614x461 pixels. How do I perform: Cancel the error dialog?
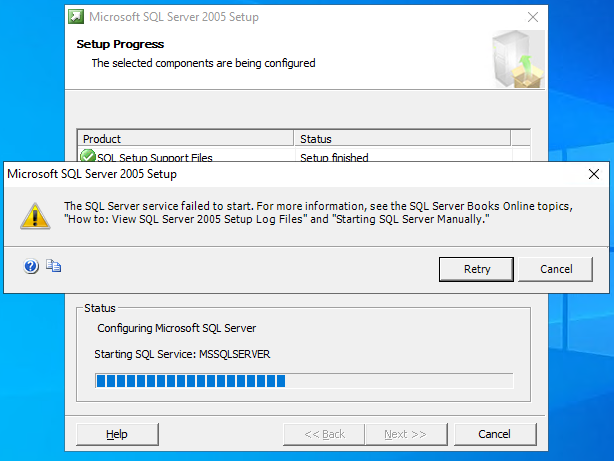(556, 269)
